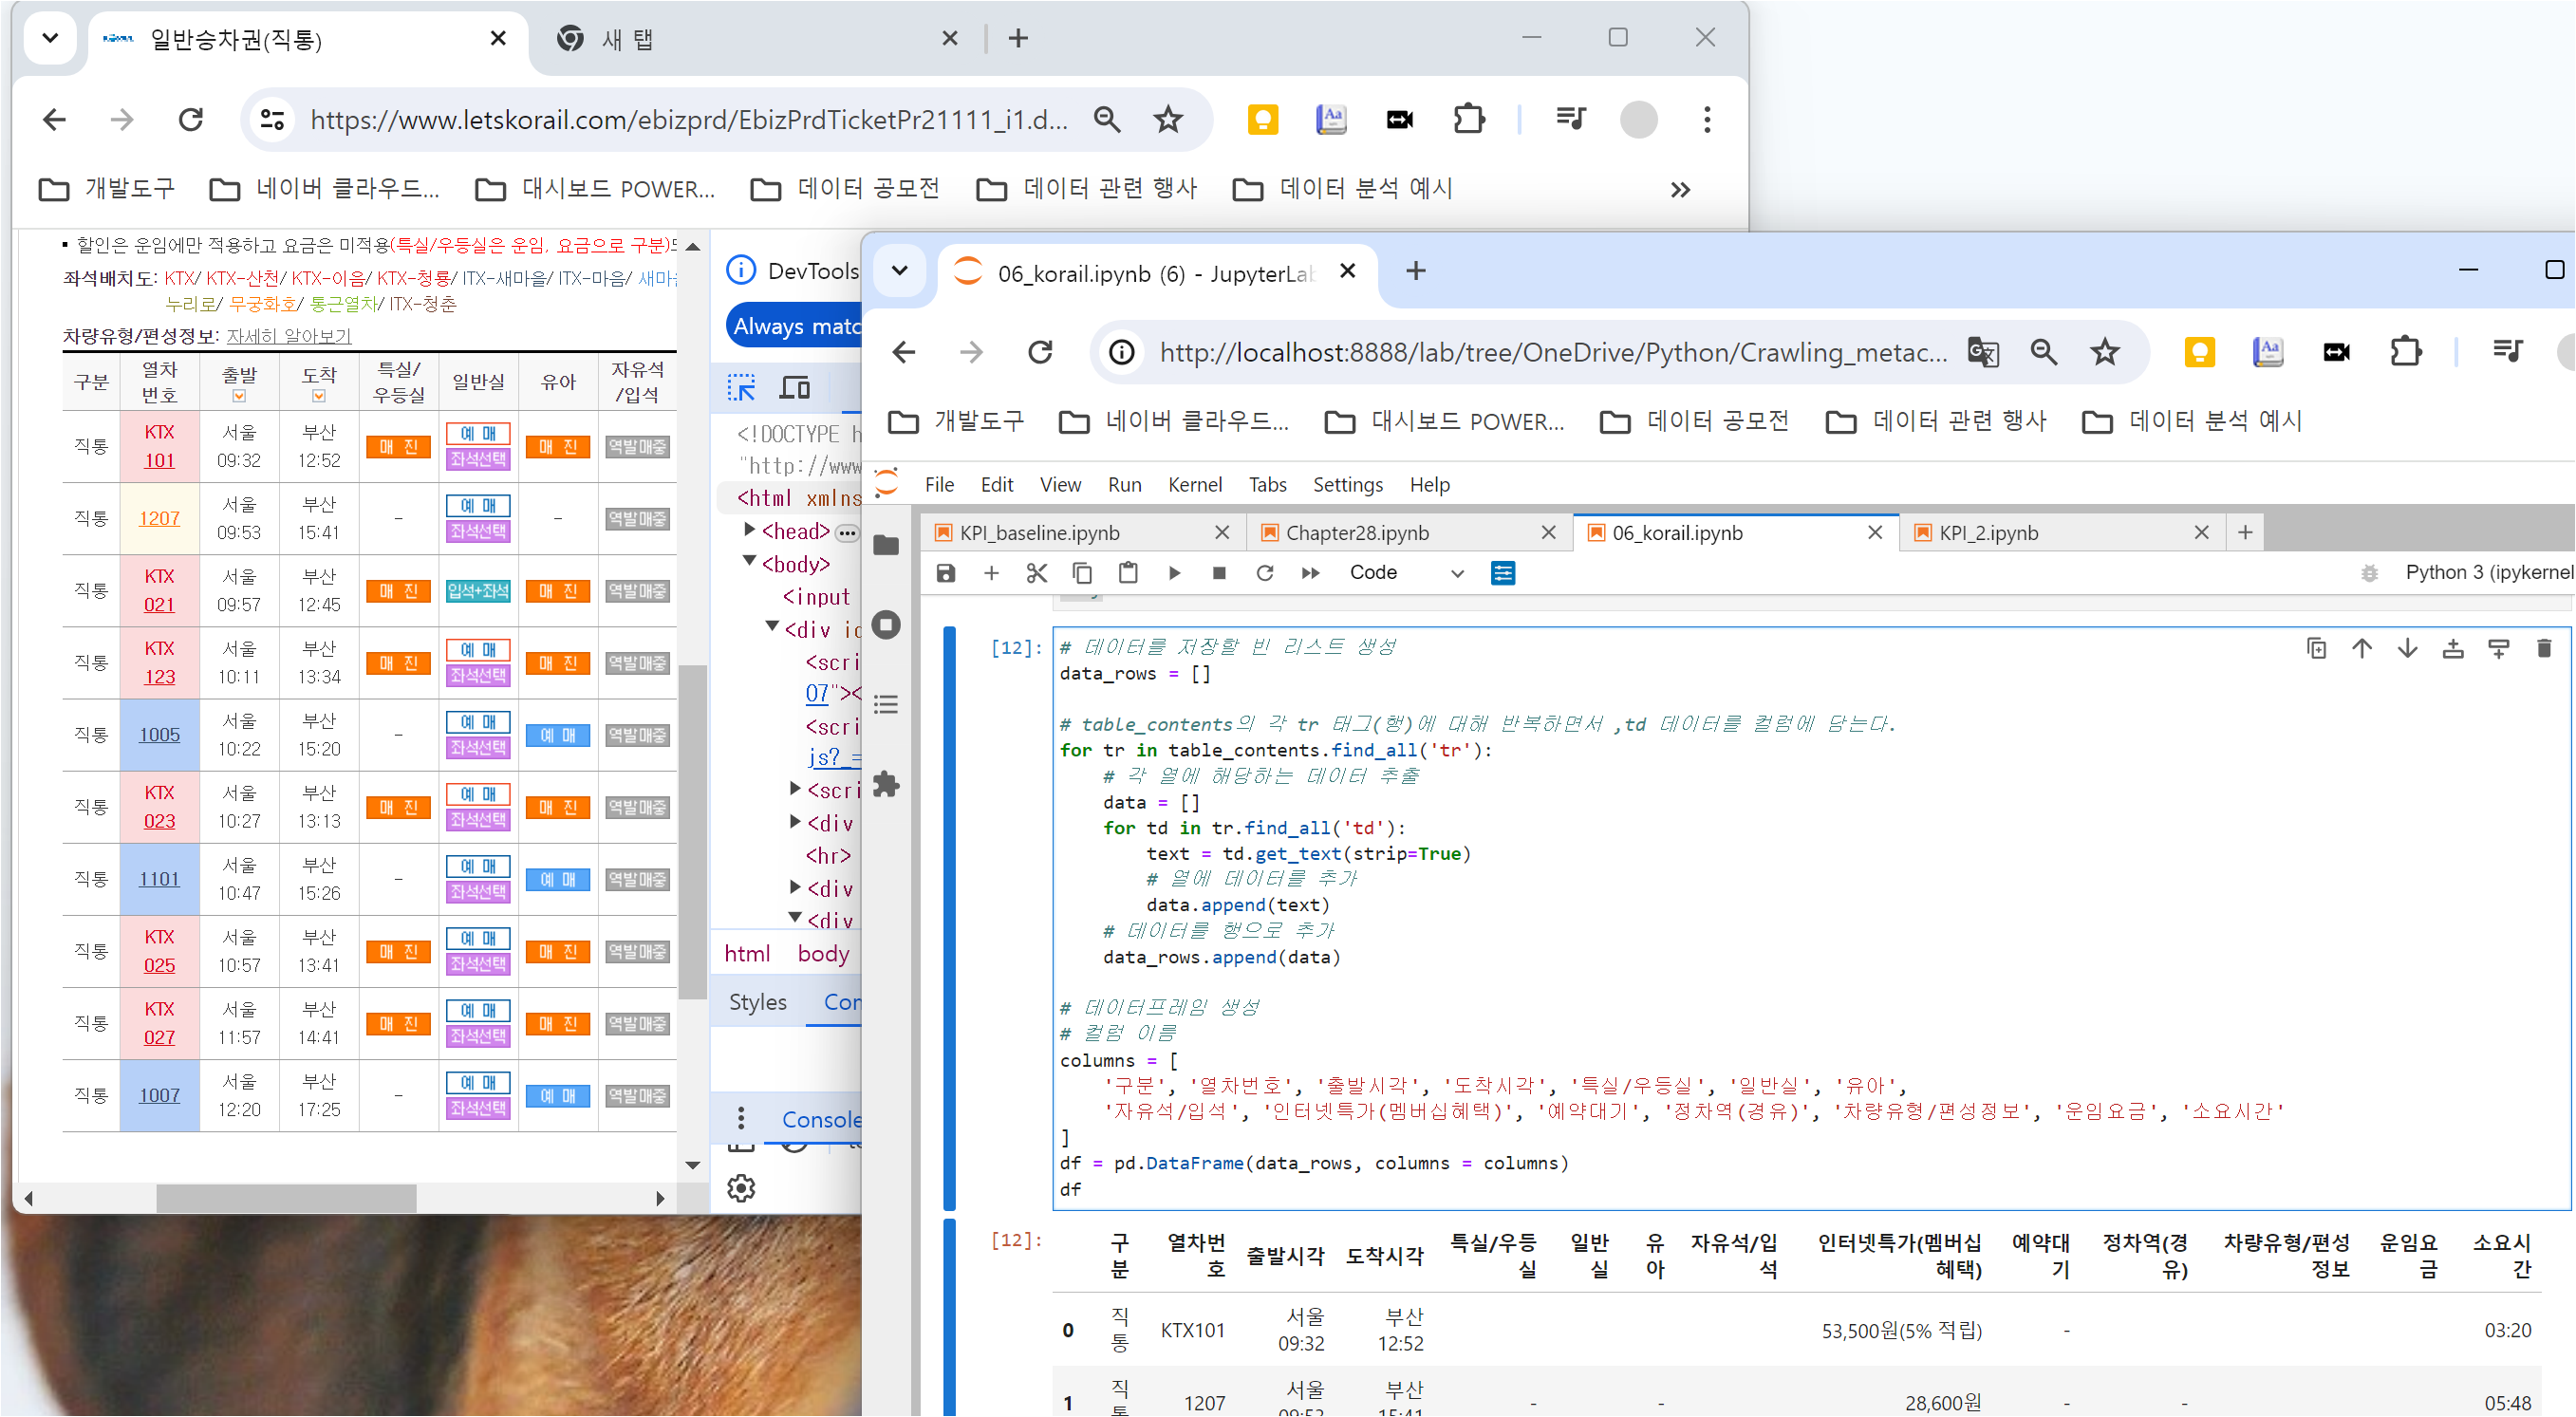
Task: Open the cell type Code dropdown
Action: (x=1405, y=573)
